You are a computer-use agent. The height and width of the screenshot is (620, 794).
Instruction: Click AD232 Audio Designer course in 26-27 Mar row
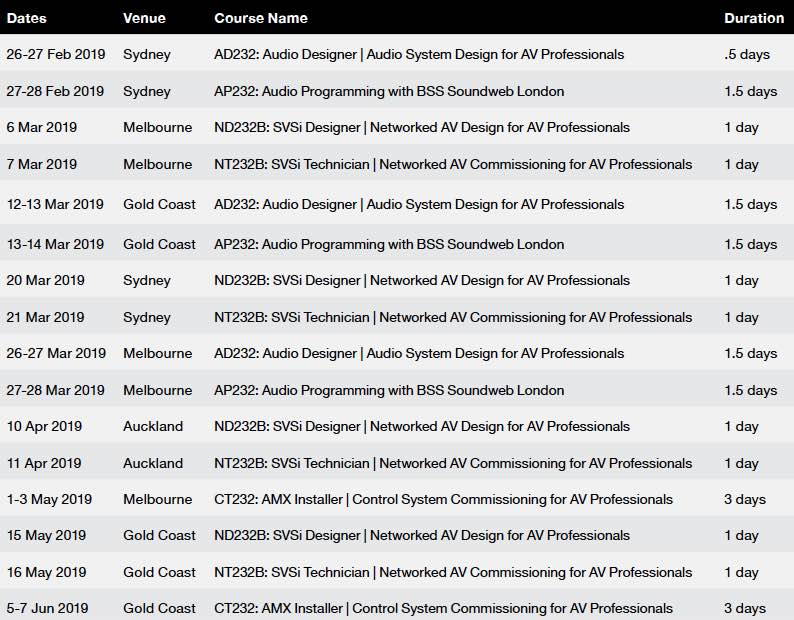[x=419, y=354]
